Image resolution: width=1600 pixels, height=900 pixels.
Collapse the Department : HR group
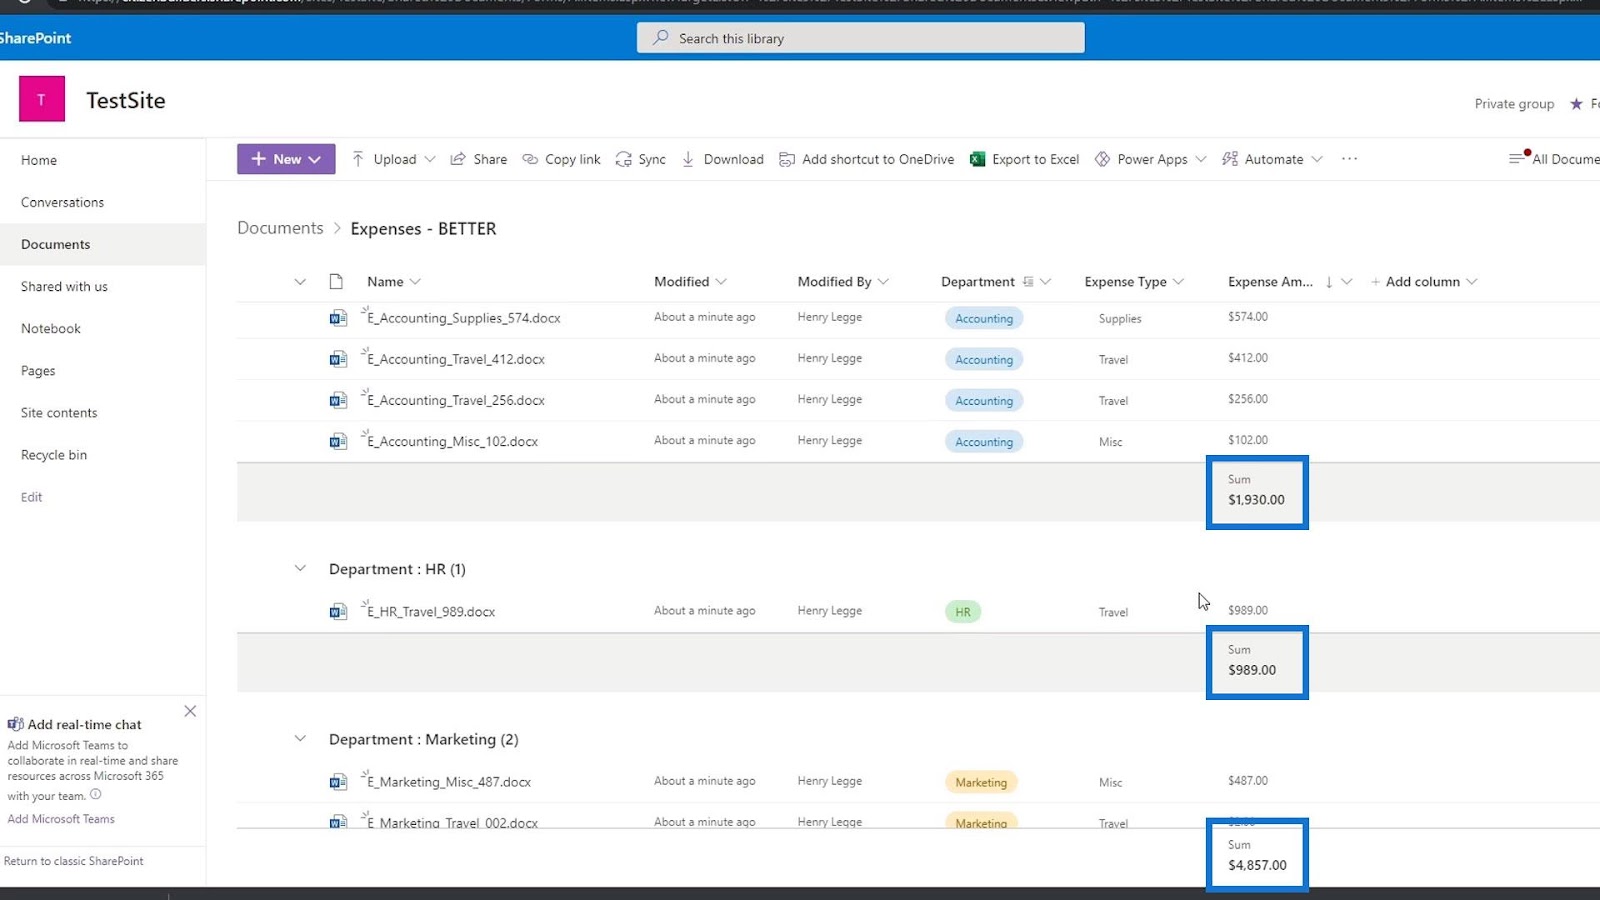click(300, 569)
